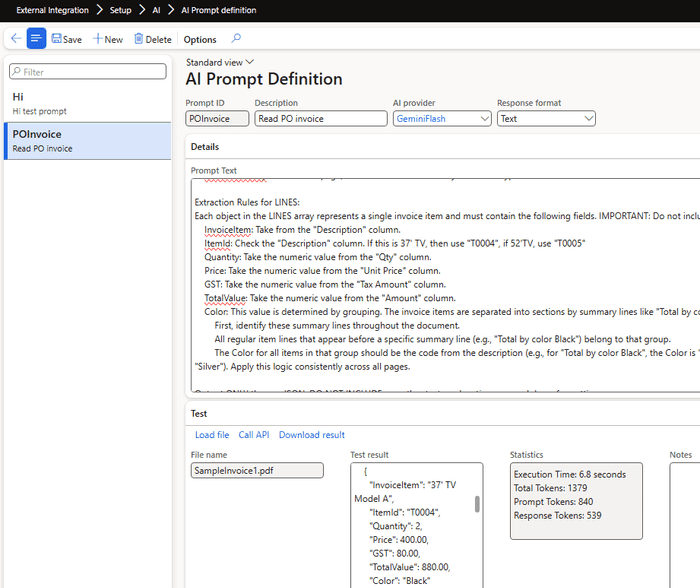The image size is (700, 588).
Task: Click the Download result link
Action: [311, 435]
